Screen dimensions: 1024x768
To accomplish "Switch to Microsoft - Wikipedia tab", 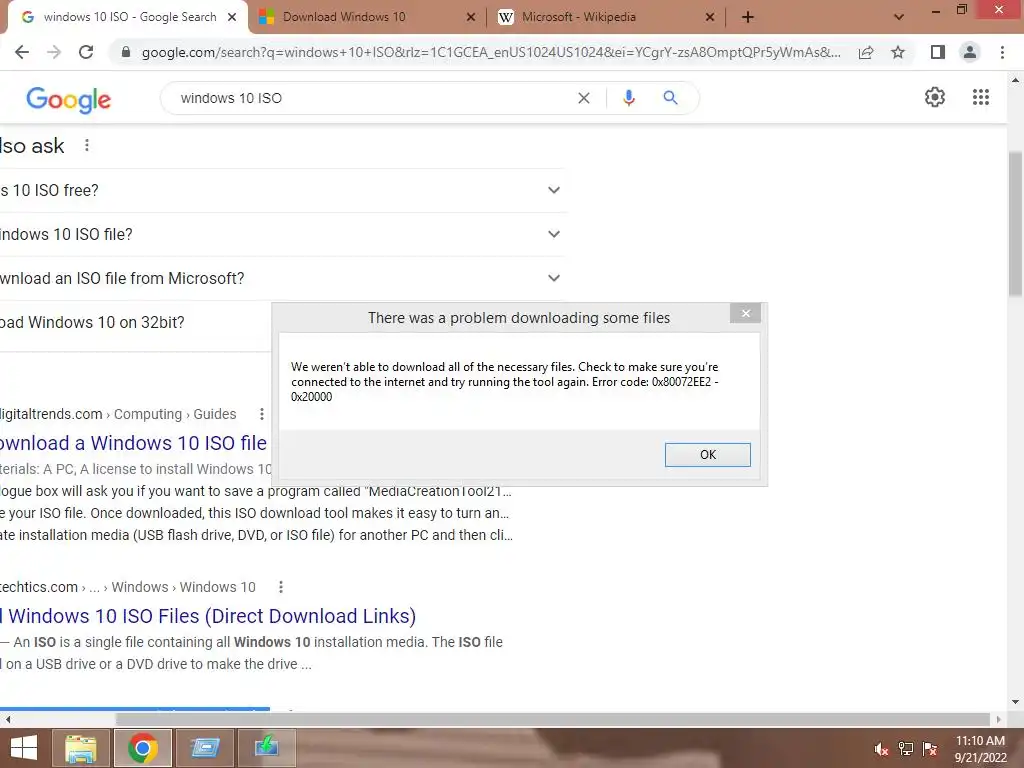I will tap(579, 17).
